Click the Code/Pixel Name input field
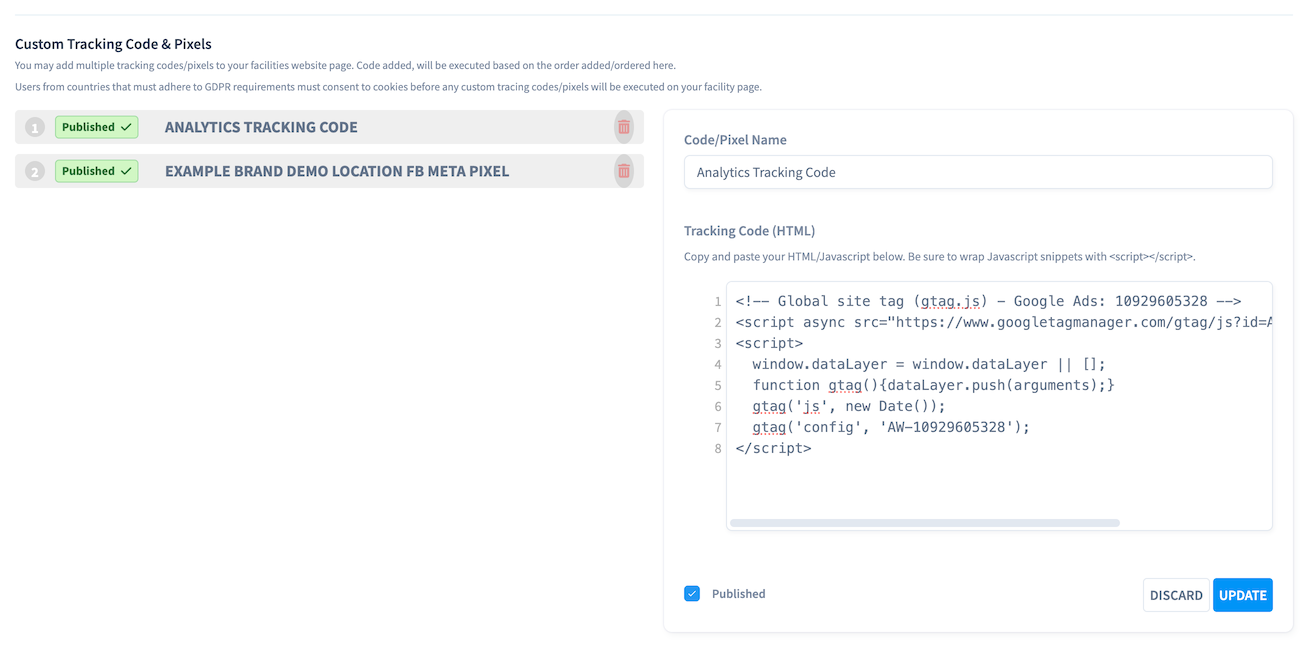Viewport: 1310px width, 647px height. tap(977, 172)
